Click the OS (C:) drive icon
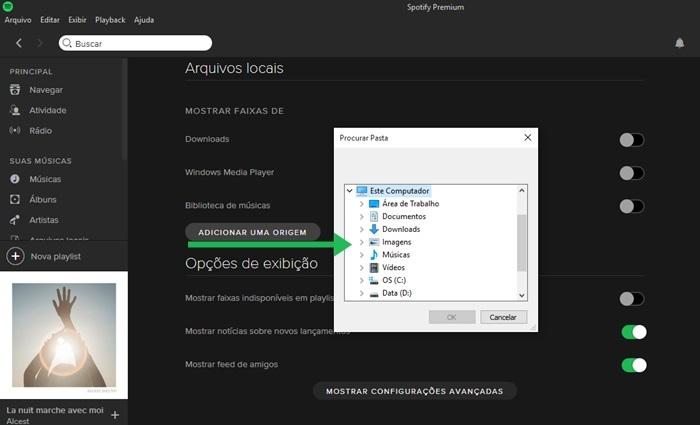 pyautogui.click(x=374, y=280)
